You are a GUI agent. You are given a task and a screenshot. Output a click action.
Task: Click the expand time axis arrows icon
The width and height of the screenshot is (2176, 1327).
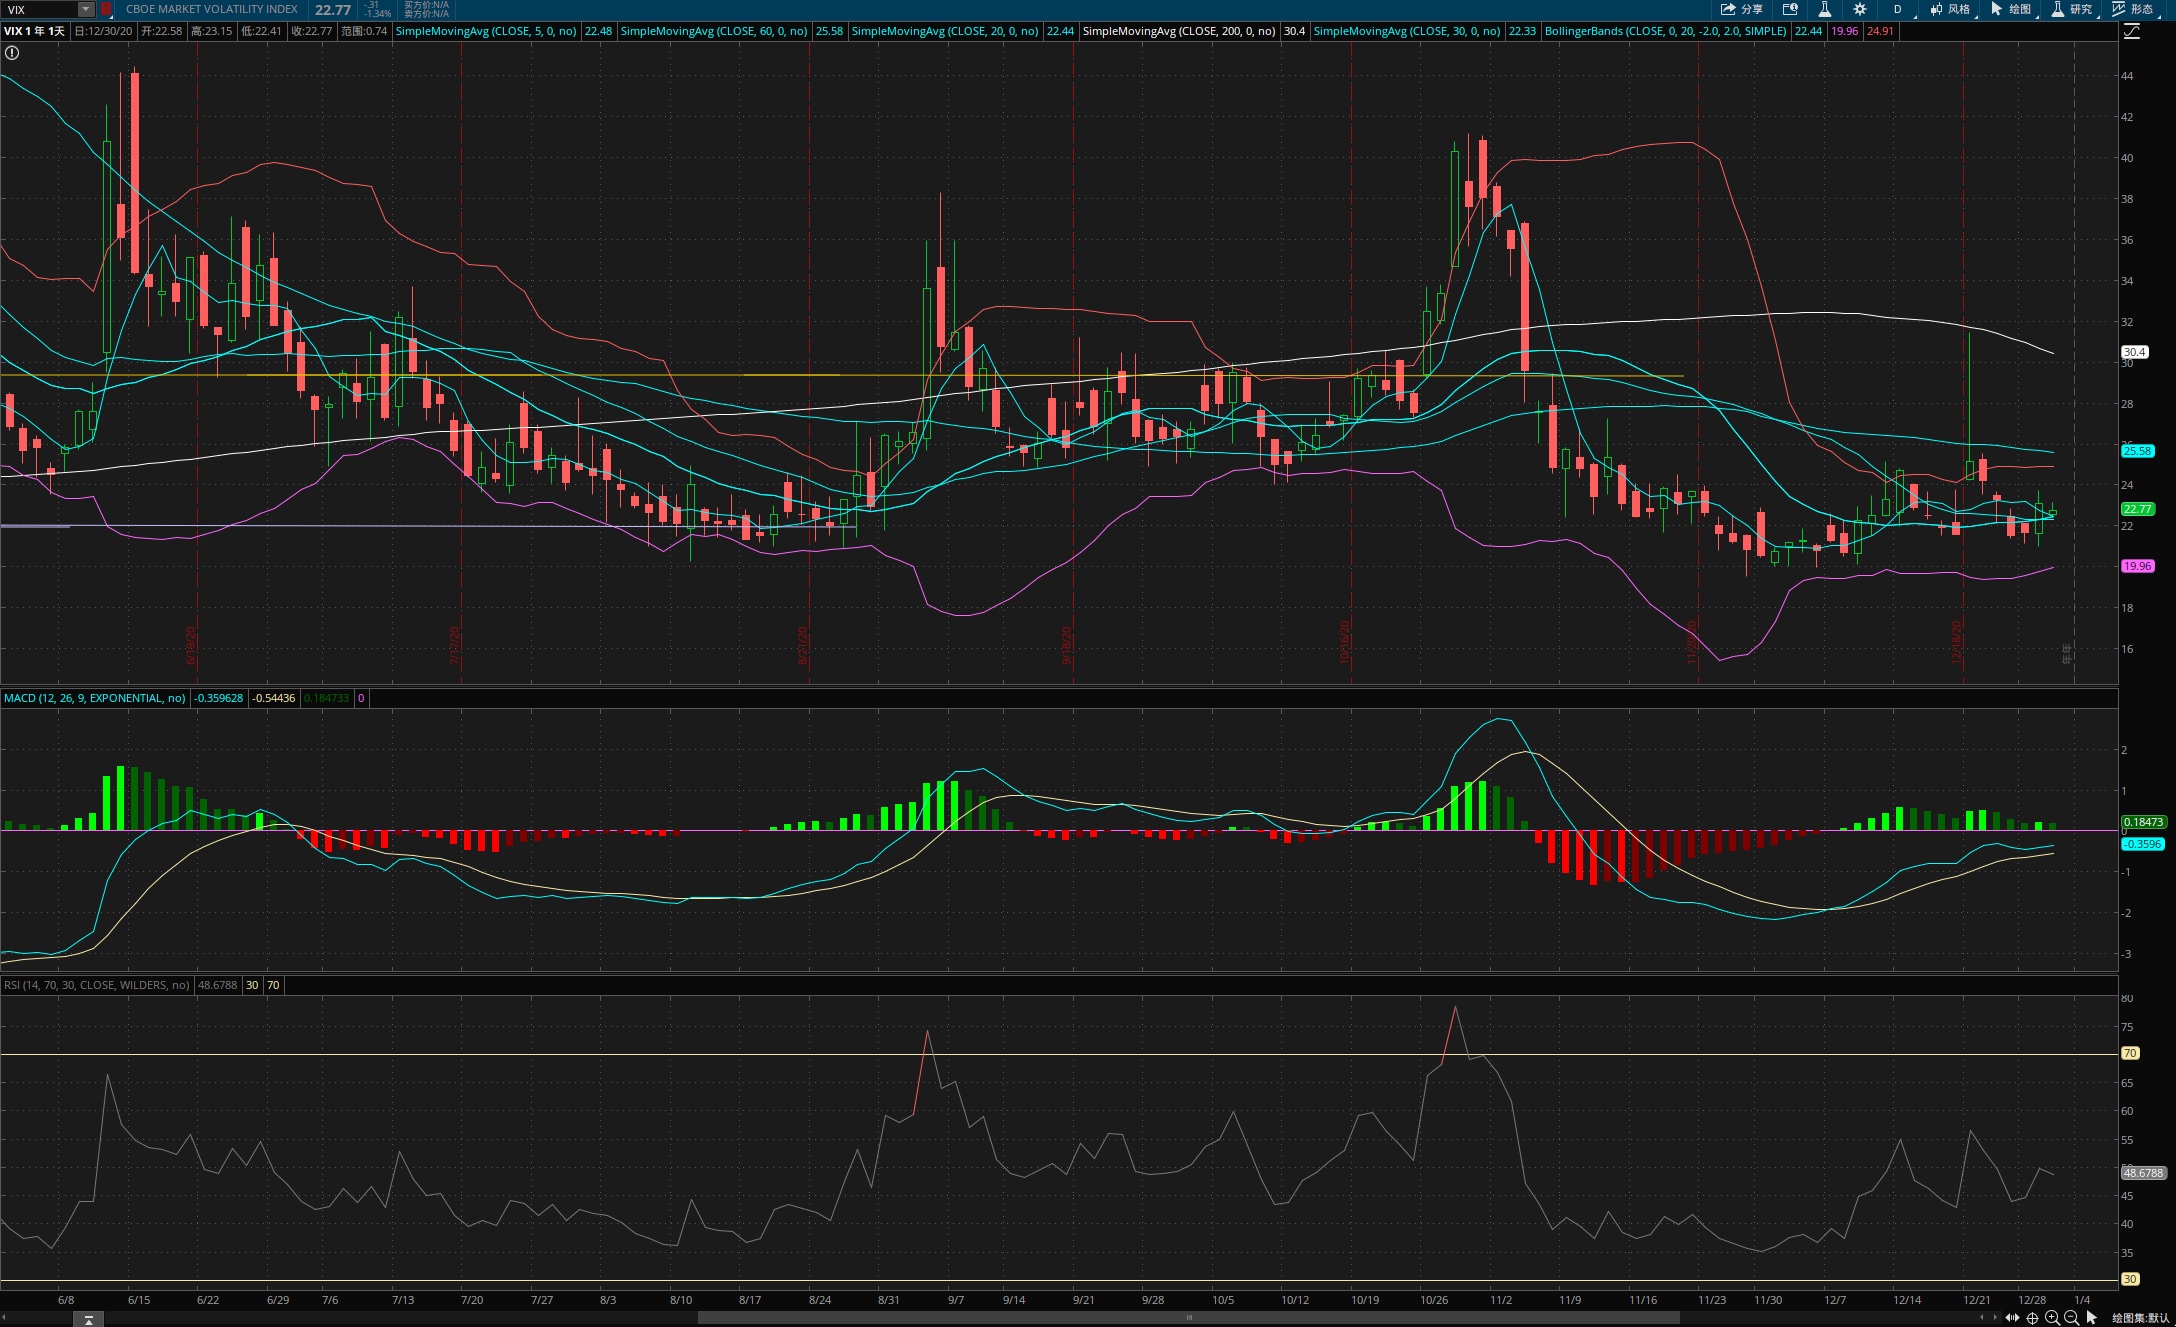coord(2012,1318)
